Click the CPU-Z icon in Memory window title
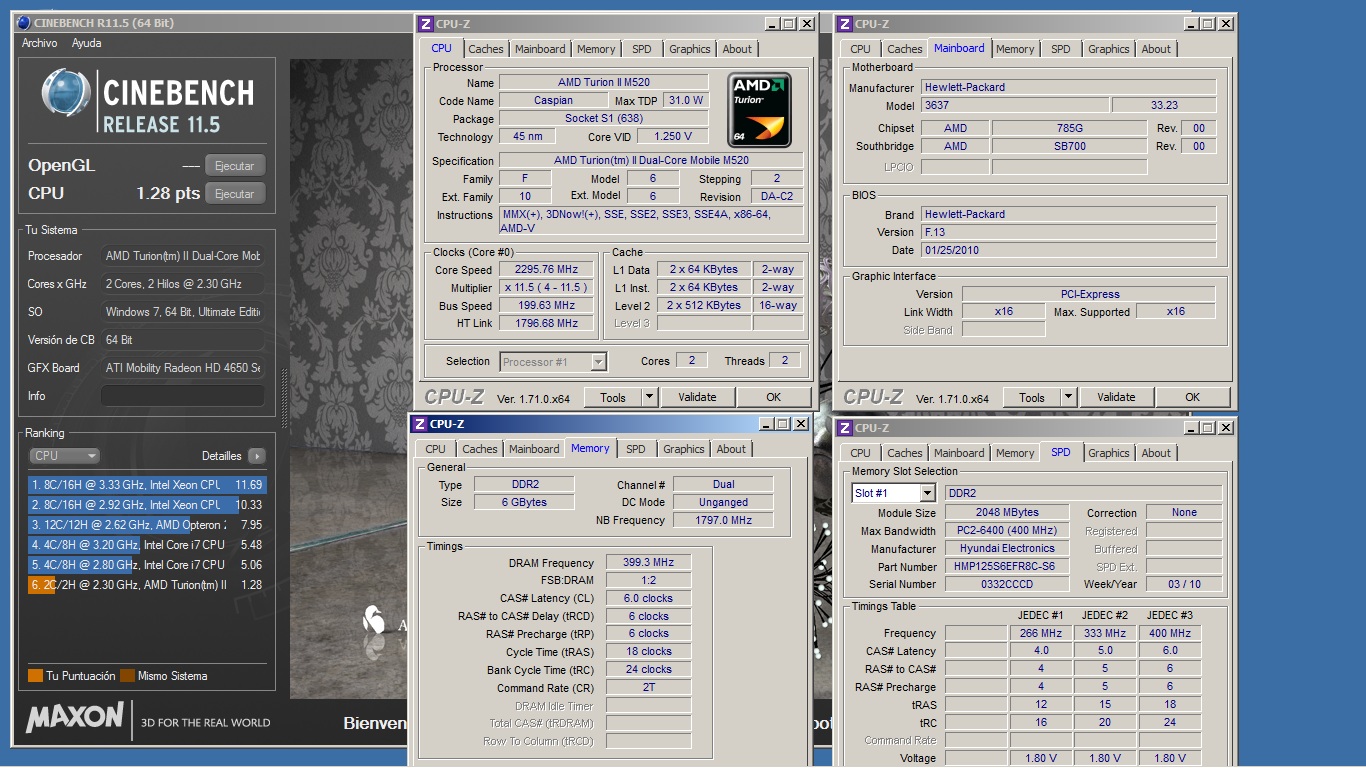This screenshot has height=768, width=1366. point(420,424)
